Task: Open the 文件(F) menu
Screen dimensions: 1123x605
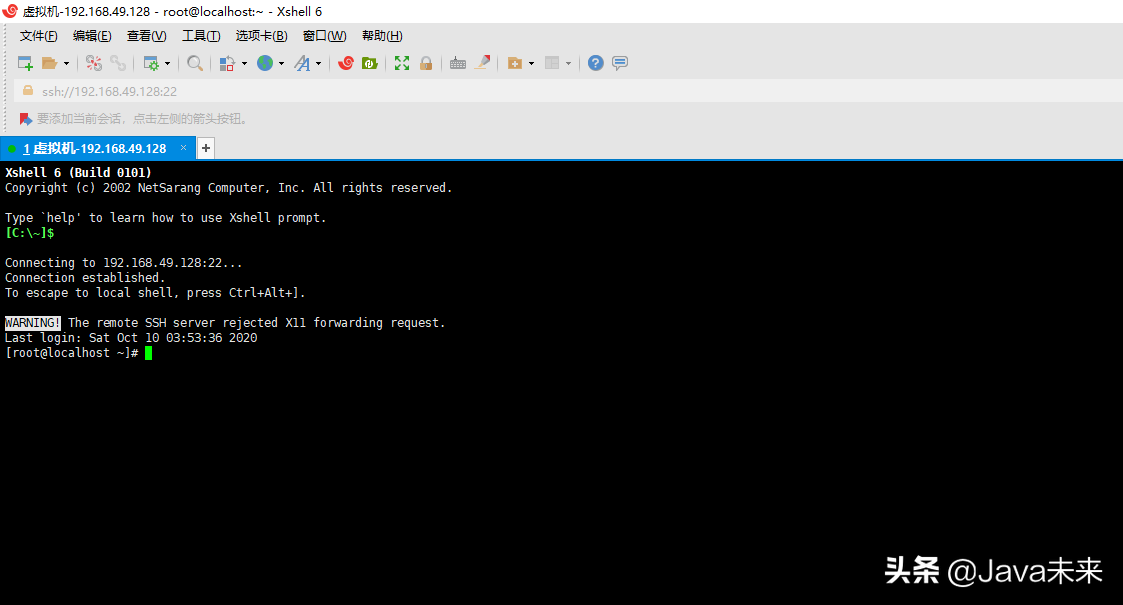Action: (x=39, y=36)
